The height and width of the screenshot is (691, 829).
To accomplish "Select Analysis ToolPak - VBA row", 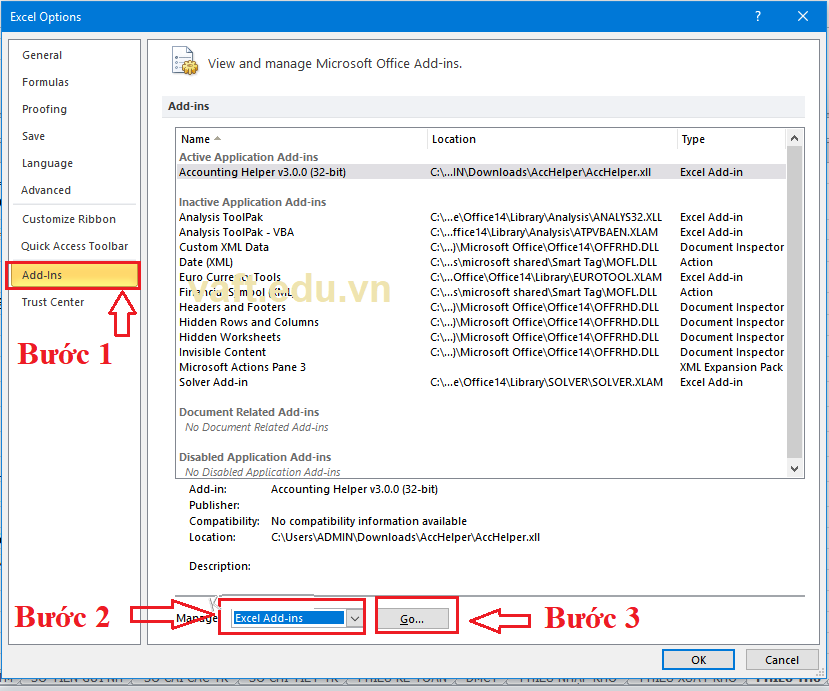I will [481, 232].
